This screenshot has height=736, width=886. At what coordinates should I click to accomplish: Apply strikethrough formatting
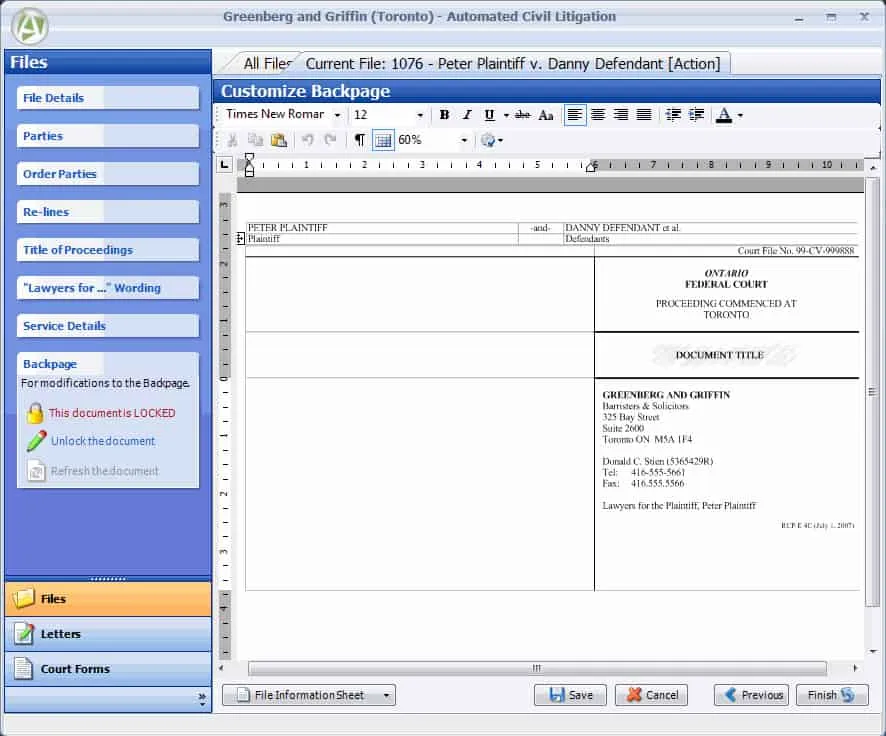click(523, 115)
